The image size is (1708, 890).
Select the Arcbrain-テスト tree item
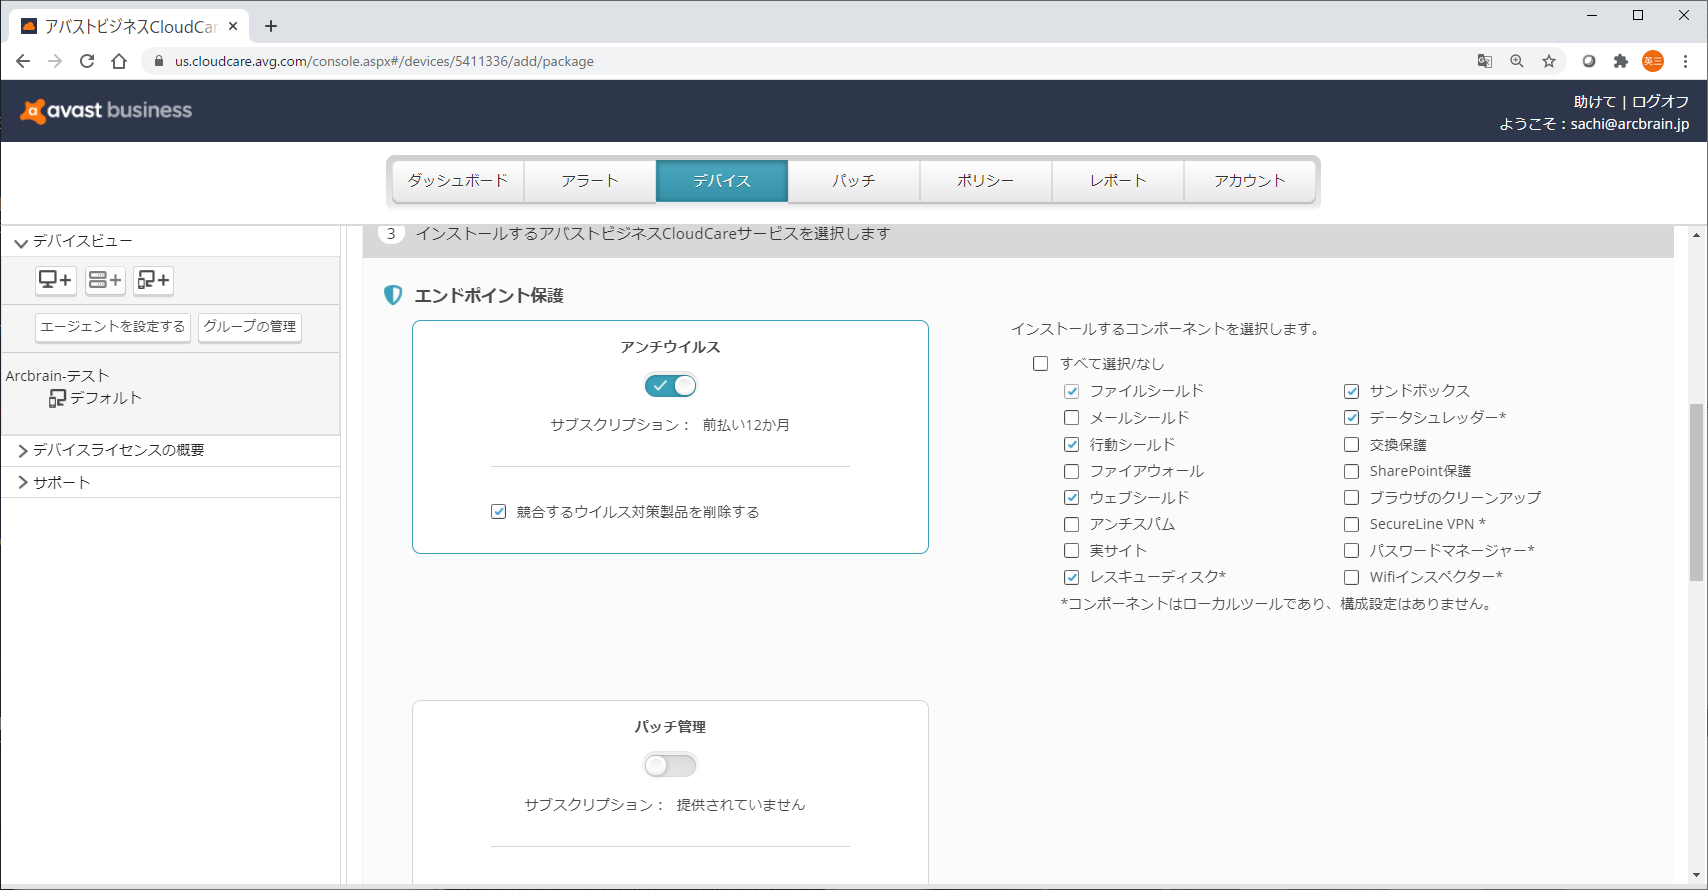58,376
